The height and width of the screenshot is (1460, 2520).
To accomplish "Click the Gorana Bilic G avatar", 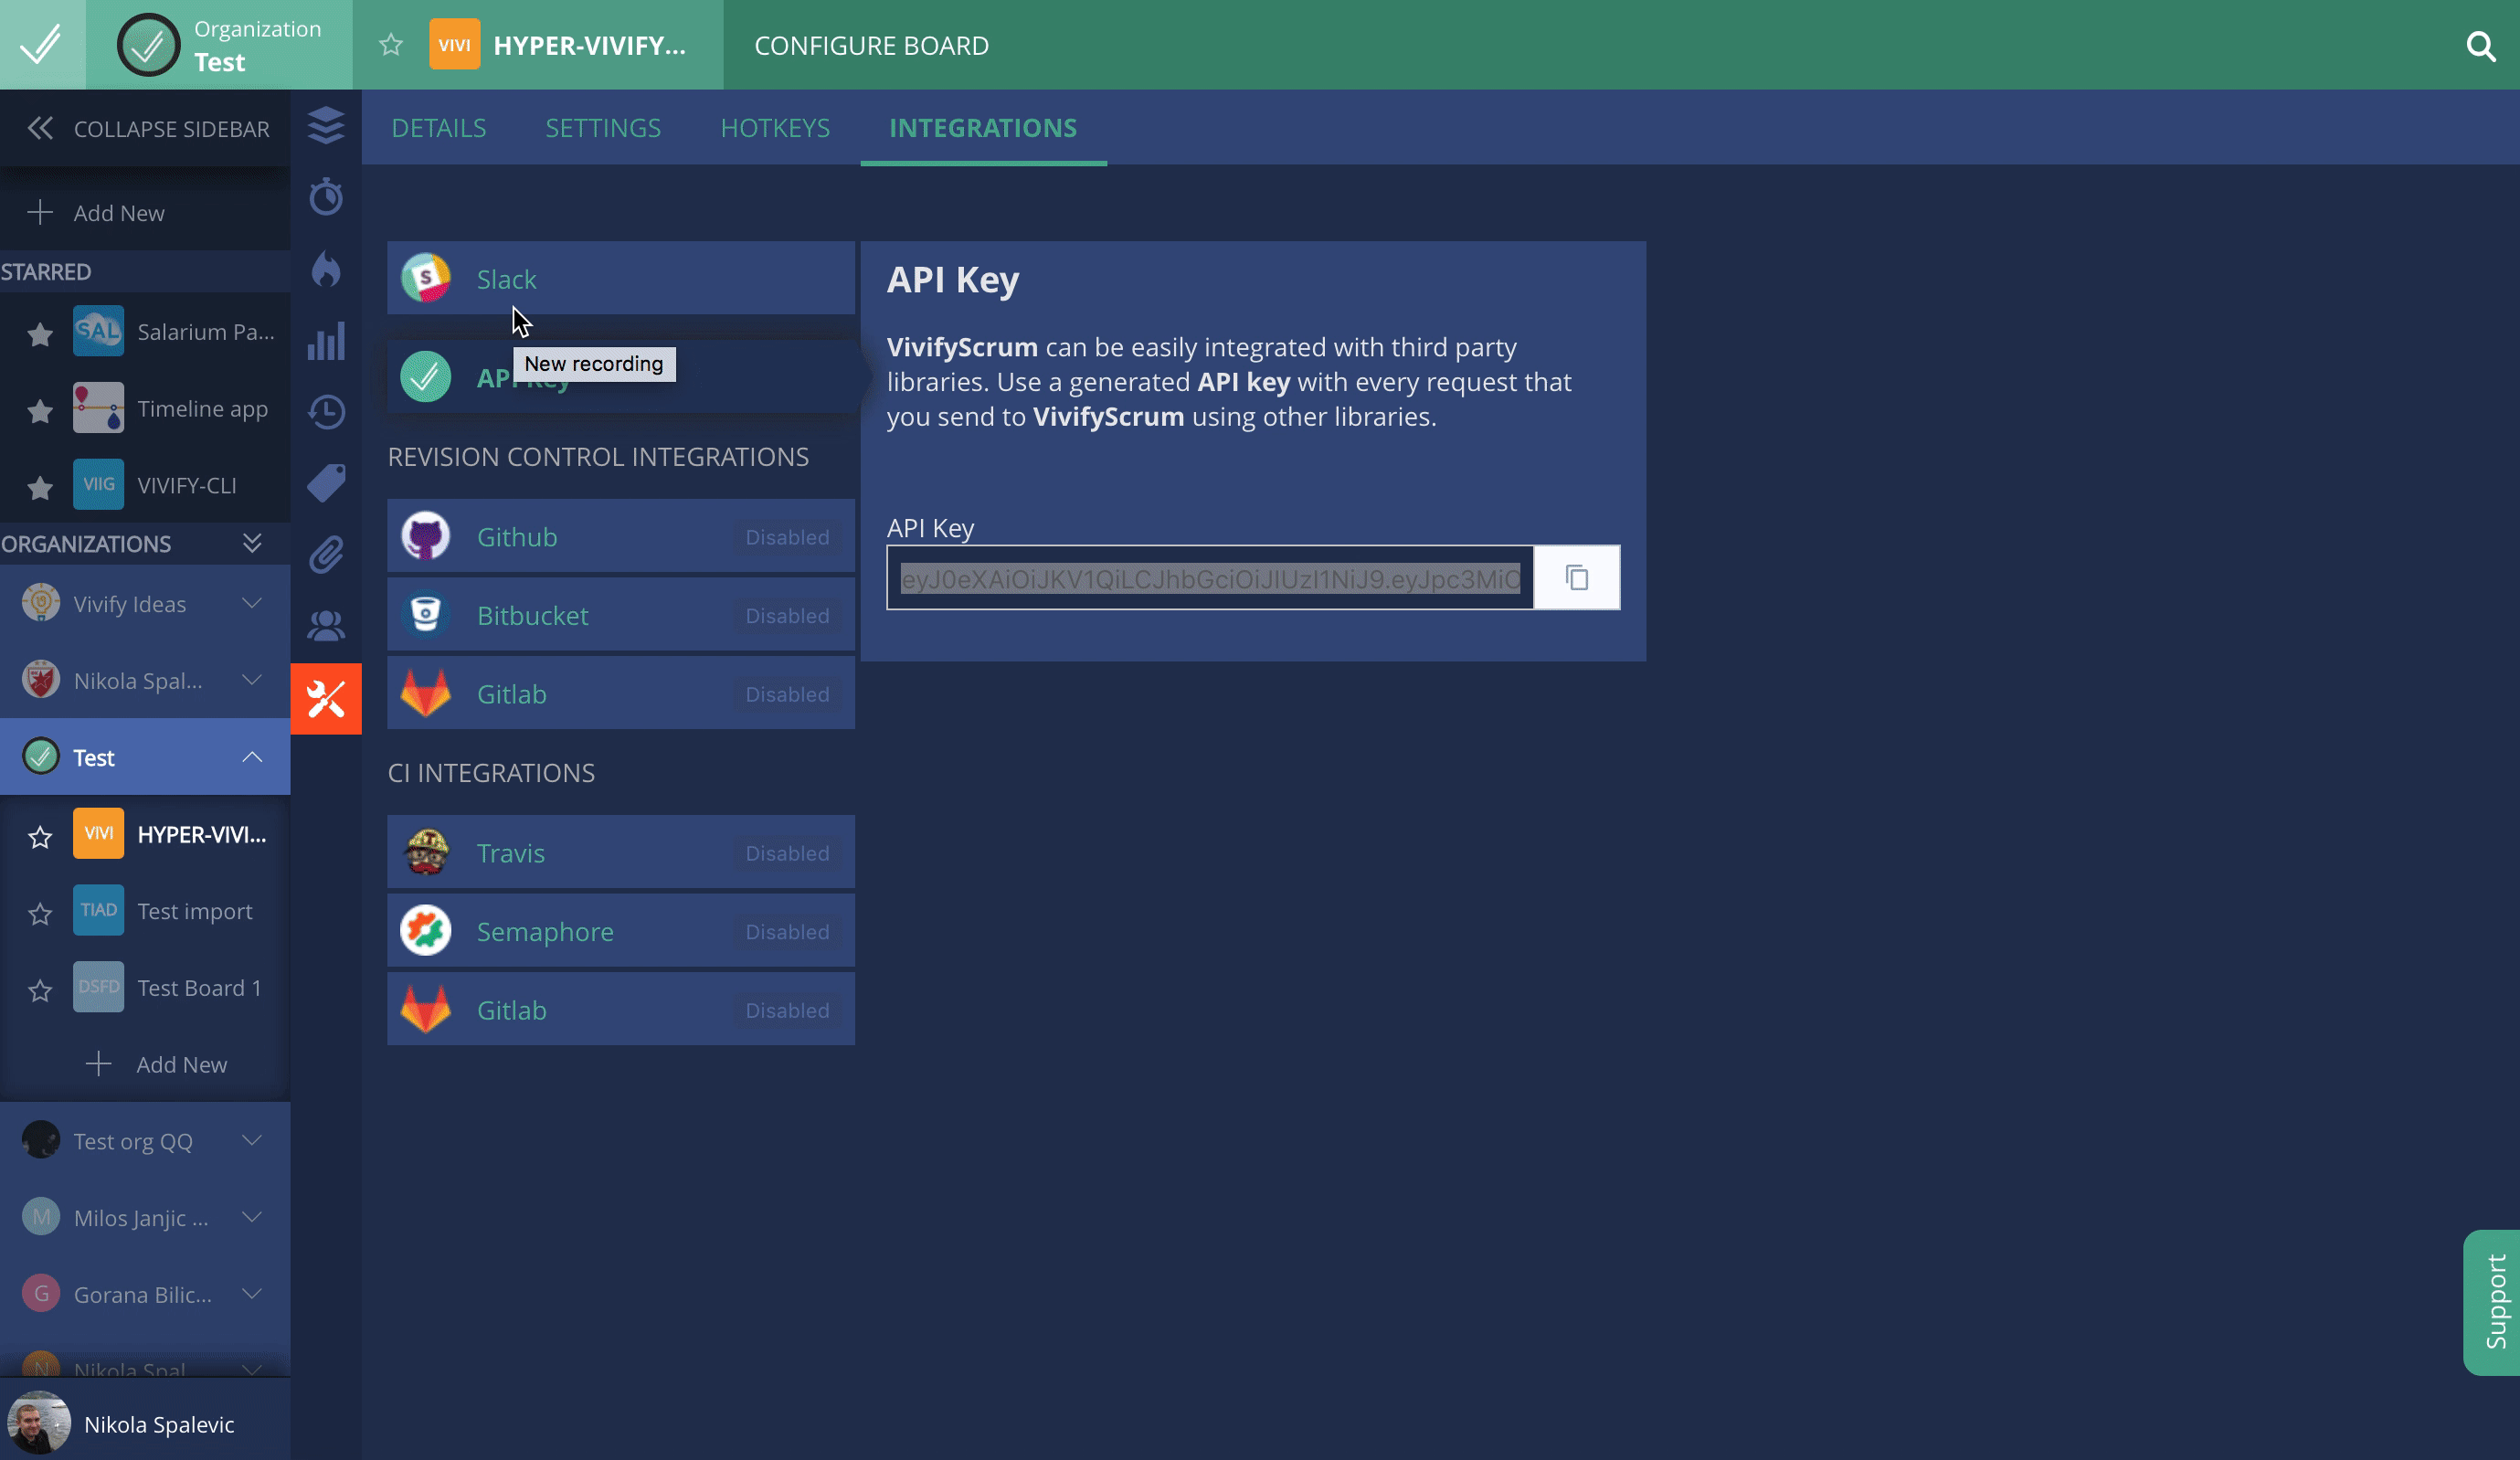I will tap(41, 1294).
